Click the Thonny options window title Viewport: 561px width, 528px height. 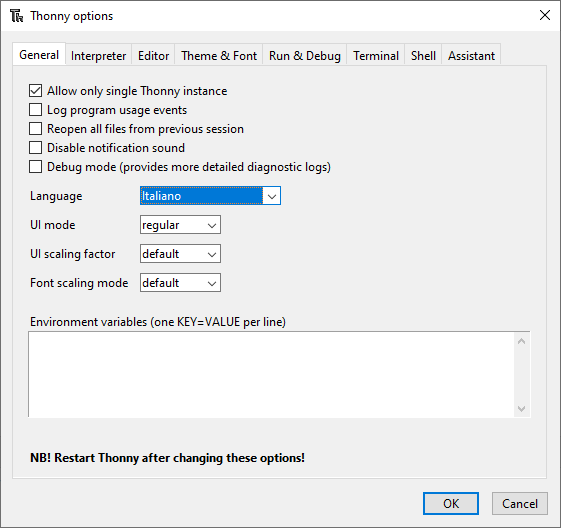[x=72, y=16]
